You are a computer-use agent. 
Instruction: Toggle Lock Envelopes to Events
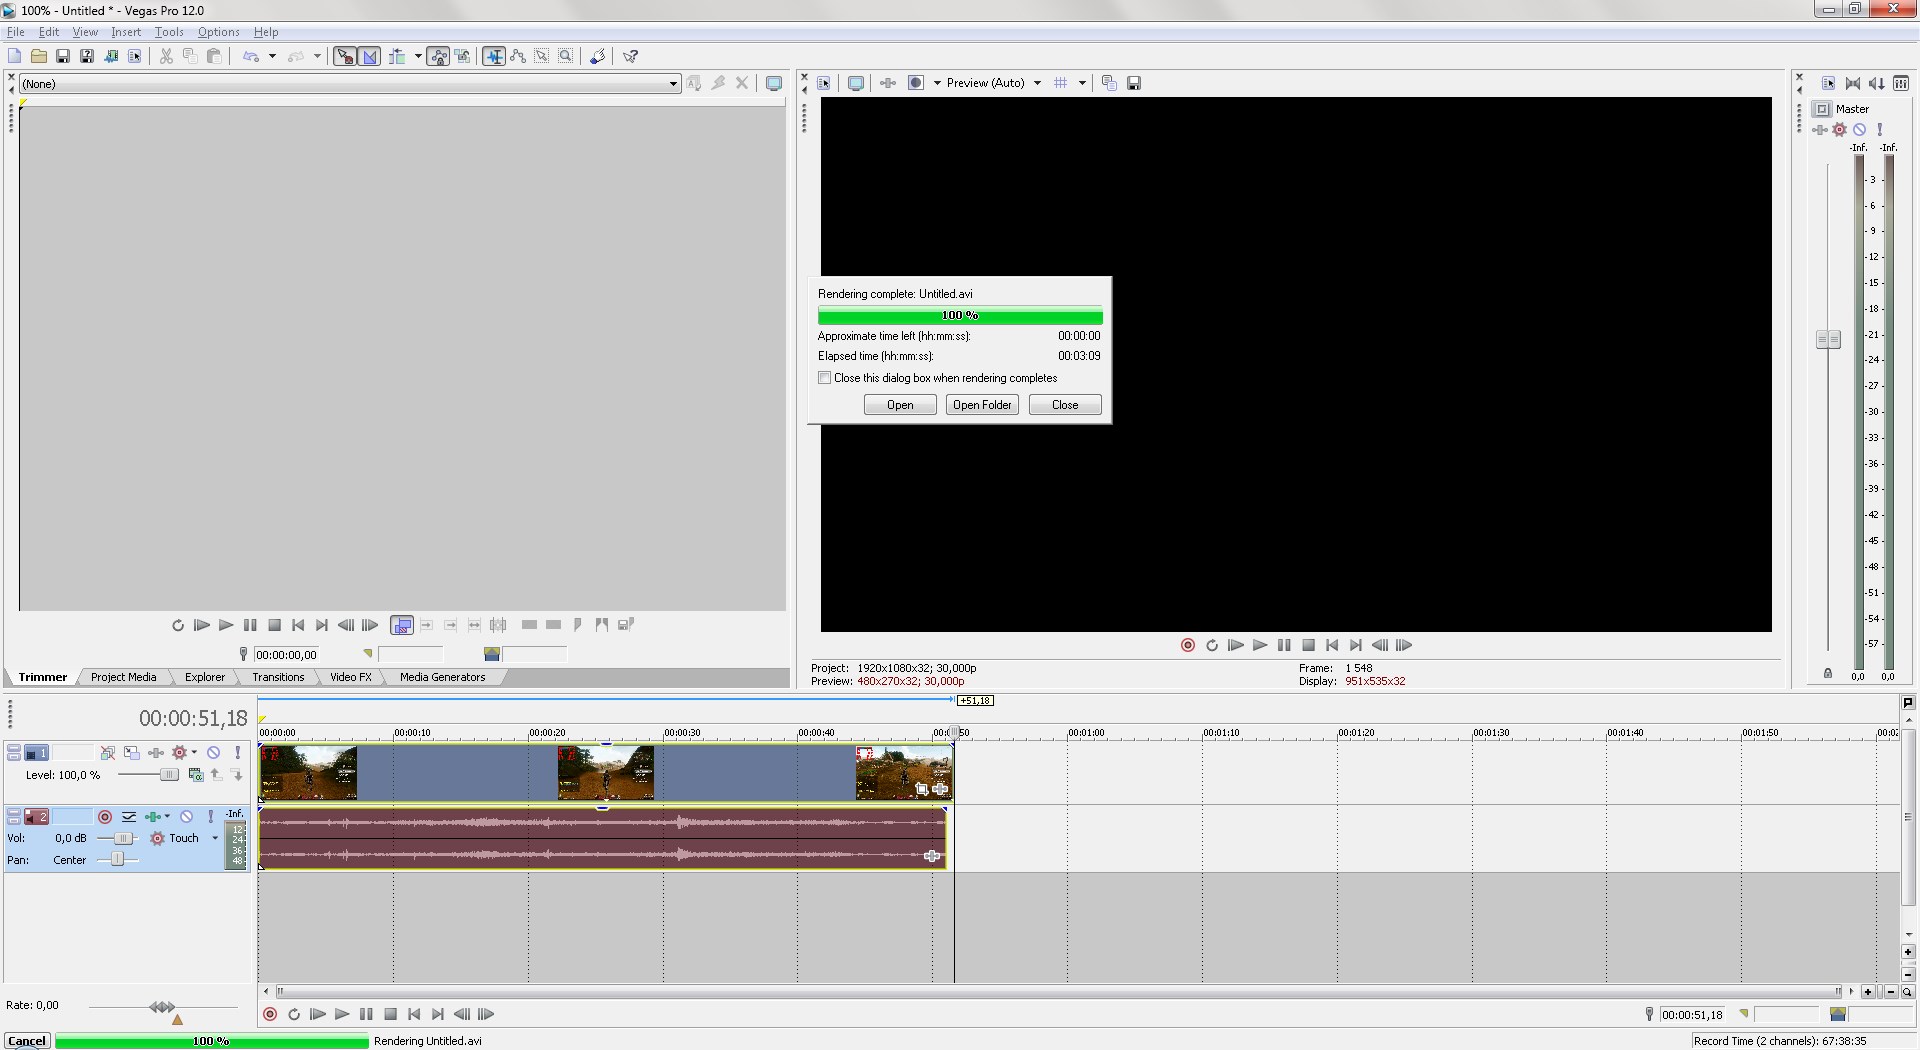click(438, 56)
